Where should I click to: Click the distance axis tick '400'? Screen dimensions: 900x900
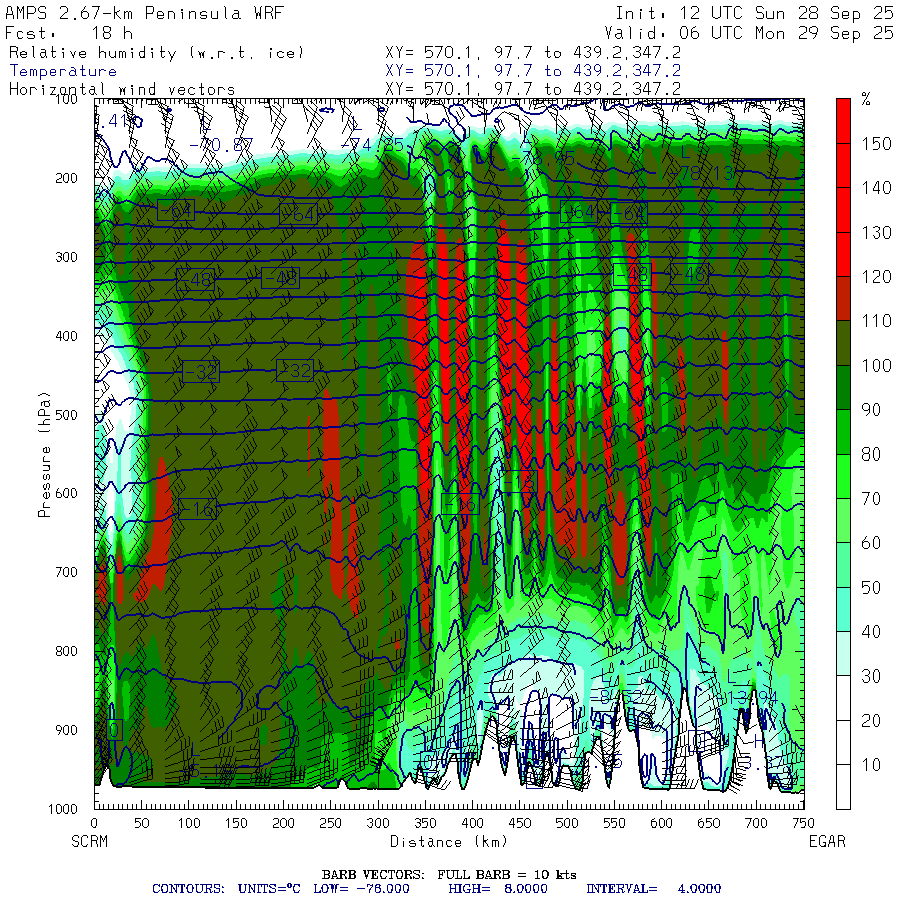472,824
